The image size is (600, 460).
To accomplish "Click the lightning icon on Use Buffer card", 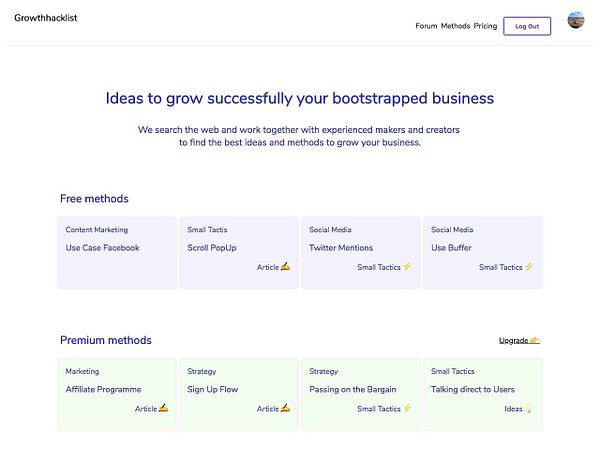I will click(x=529, y=267).
